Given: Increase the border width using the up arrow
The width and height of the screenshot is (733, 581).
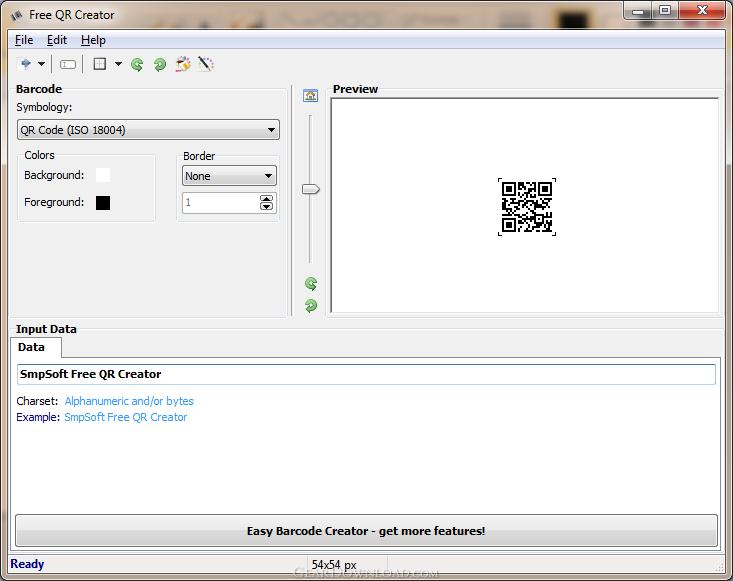Looking at the screenshot, I should tap(266, 199).
